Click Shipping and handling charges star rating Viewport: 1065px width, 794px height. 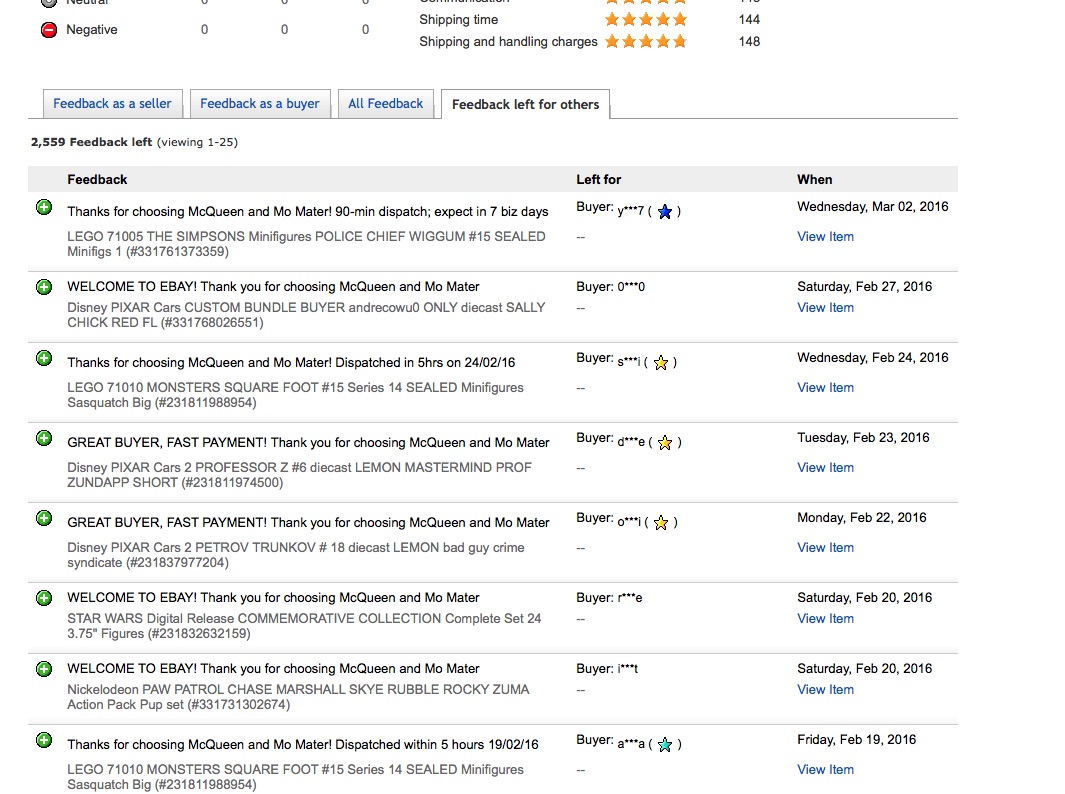645,41
